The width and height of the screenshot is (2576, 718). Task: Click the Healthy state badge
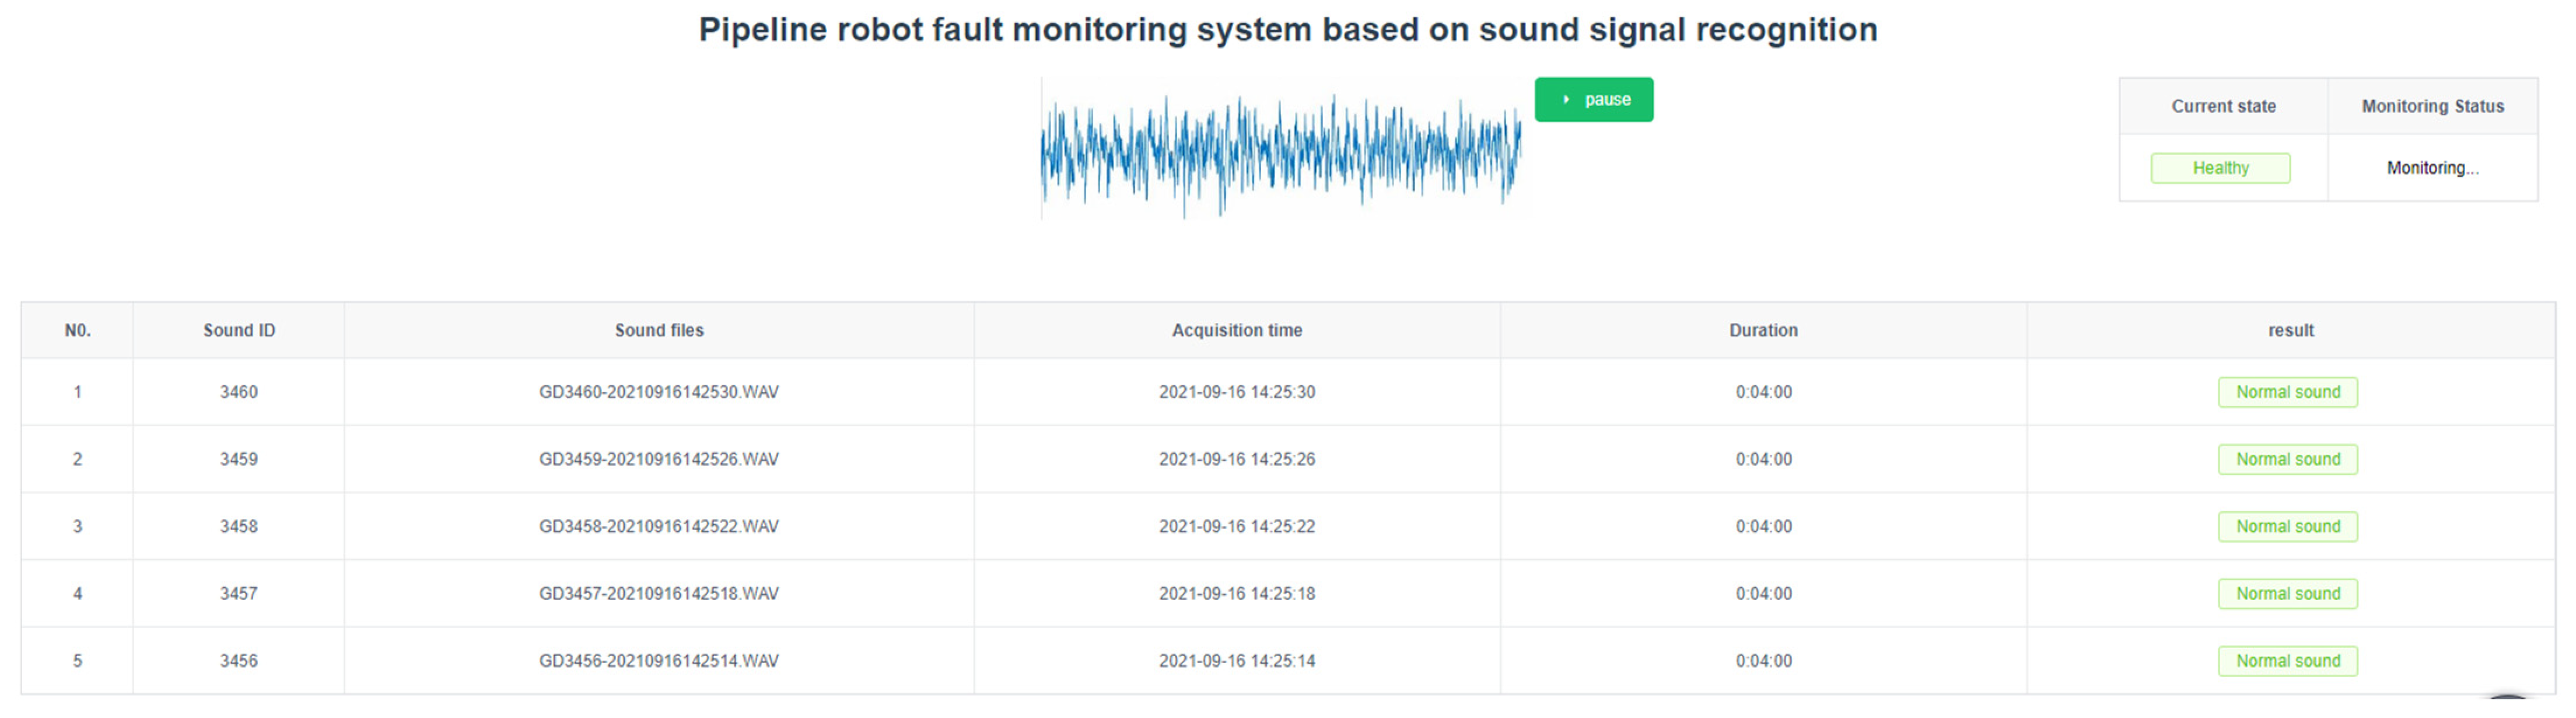pos(2220,168)
